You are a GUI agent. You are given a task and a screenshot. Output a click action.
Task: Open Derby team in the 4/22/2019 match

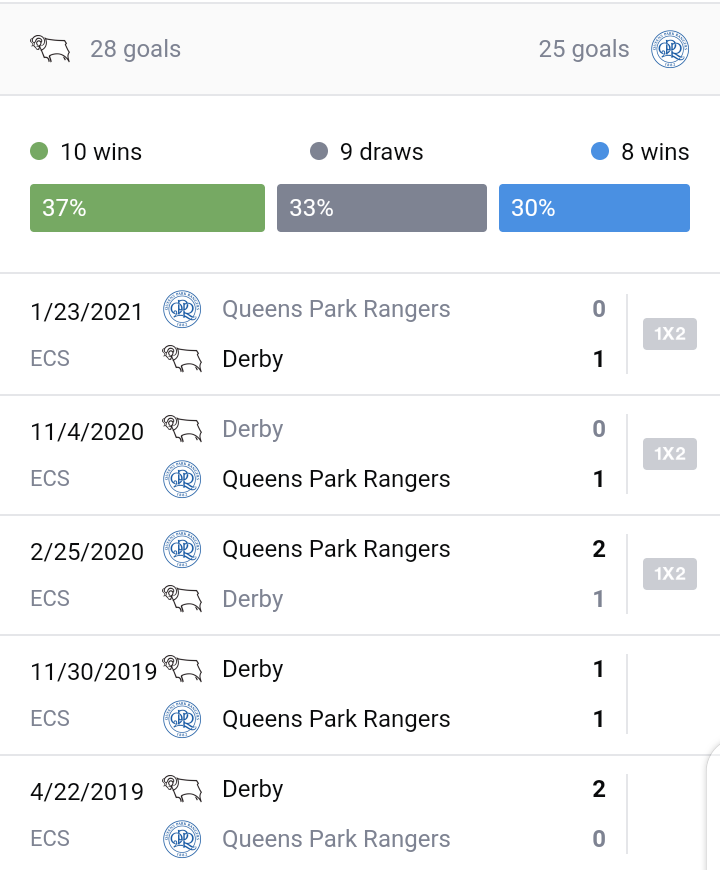pyautogui.click(x=253, y=789)
